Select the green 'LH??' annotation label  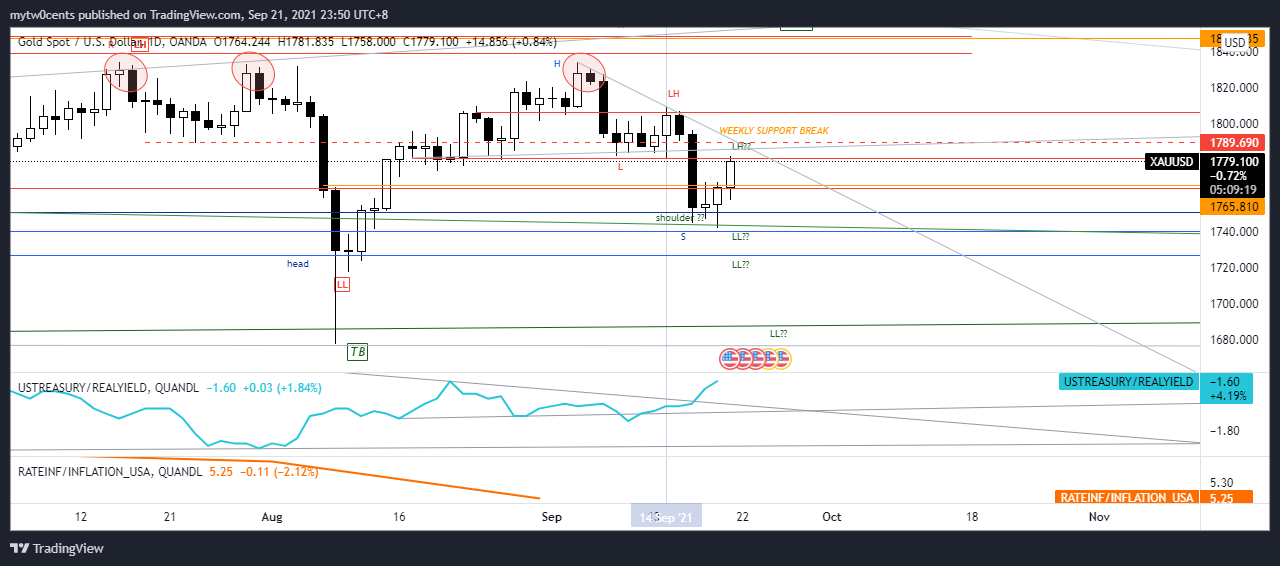coord(741,147)
